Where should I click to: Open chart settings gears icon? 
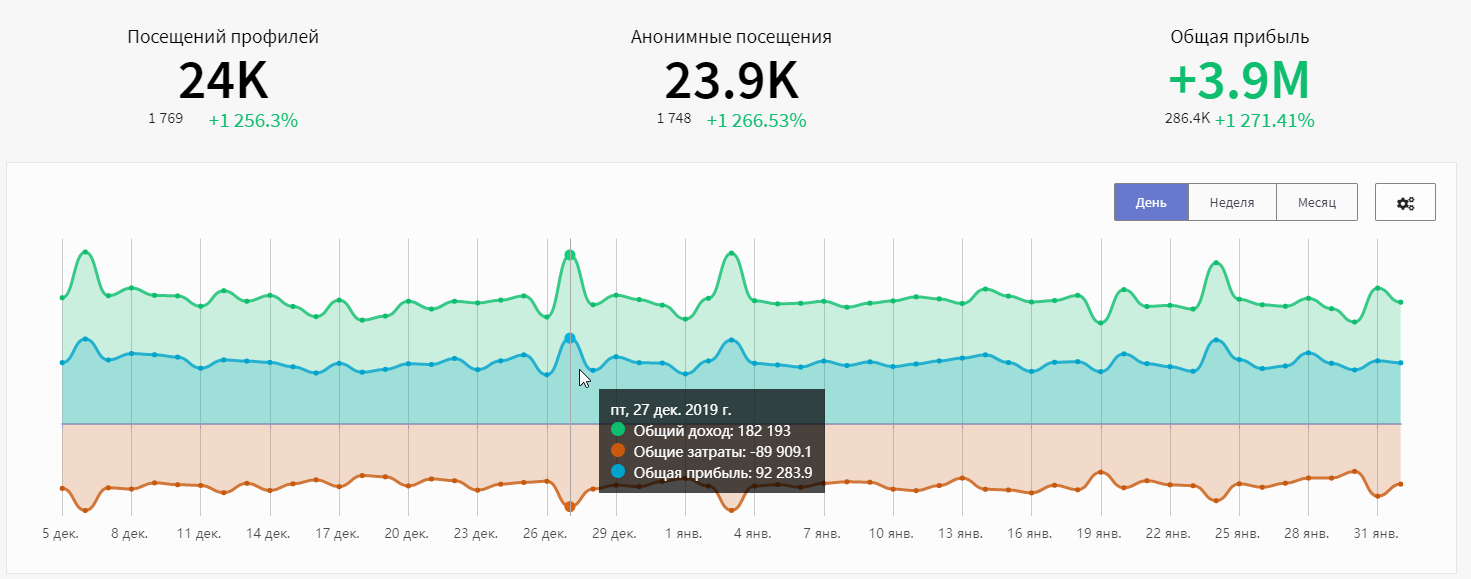tap(1405, 202)
